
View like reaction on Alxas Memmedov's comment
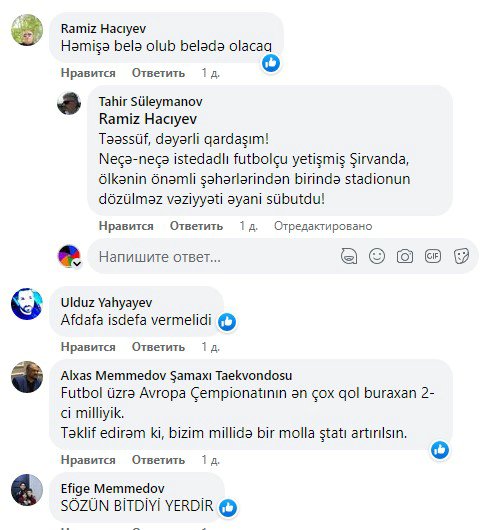click(x=440, y=450)
